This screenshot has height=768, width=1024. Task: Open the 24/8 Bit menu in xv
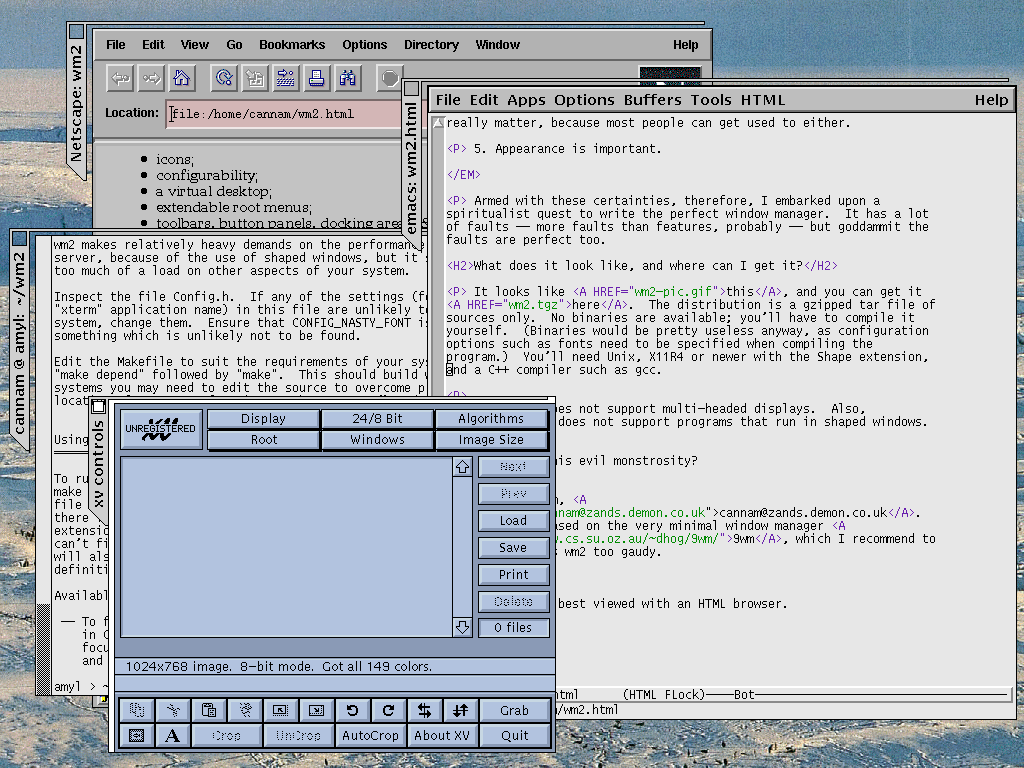378,419
